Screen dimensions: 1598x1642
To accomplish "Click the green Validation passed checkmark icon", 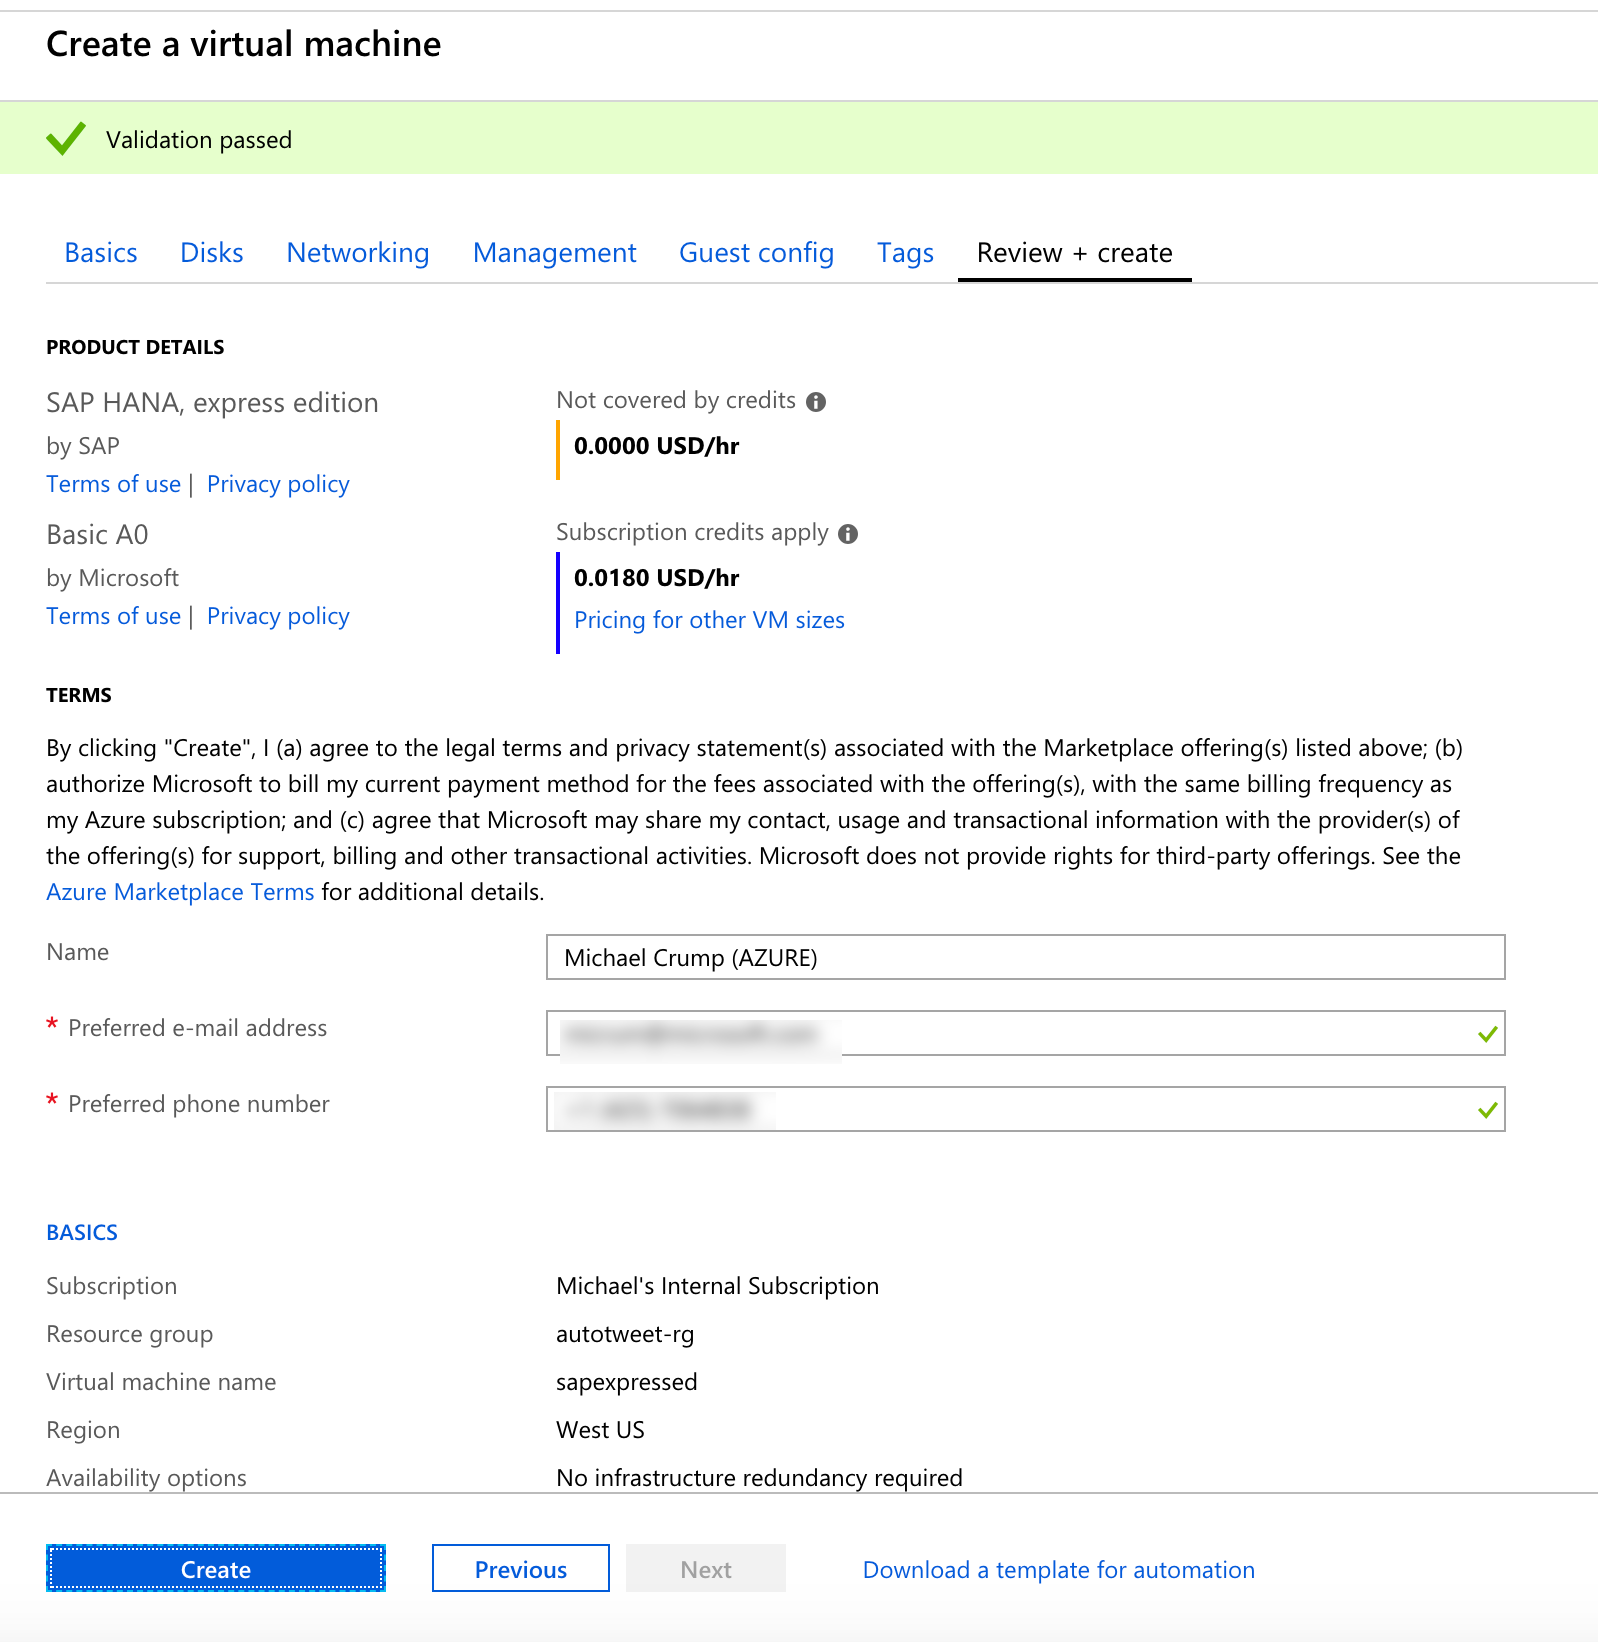I will tap(66, 139).
